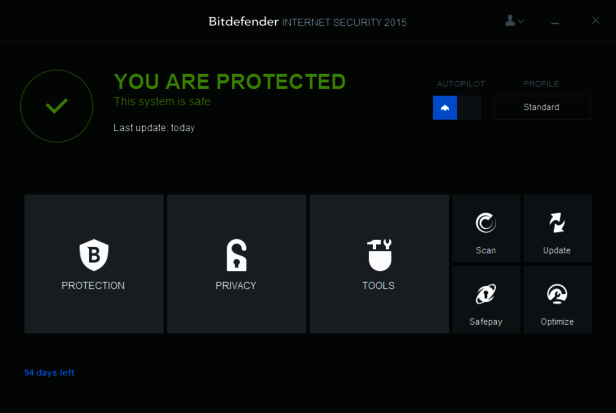Open the Protection shield module
Image resolution: width=616 pixels, height=413 pixels.
93,263
